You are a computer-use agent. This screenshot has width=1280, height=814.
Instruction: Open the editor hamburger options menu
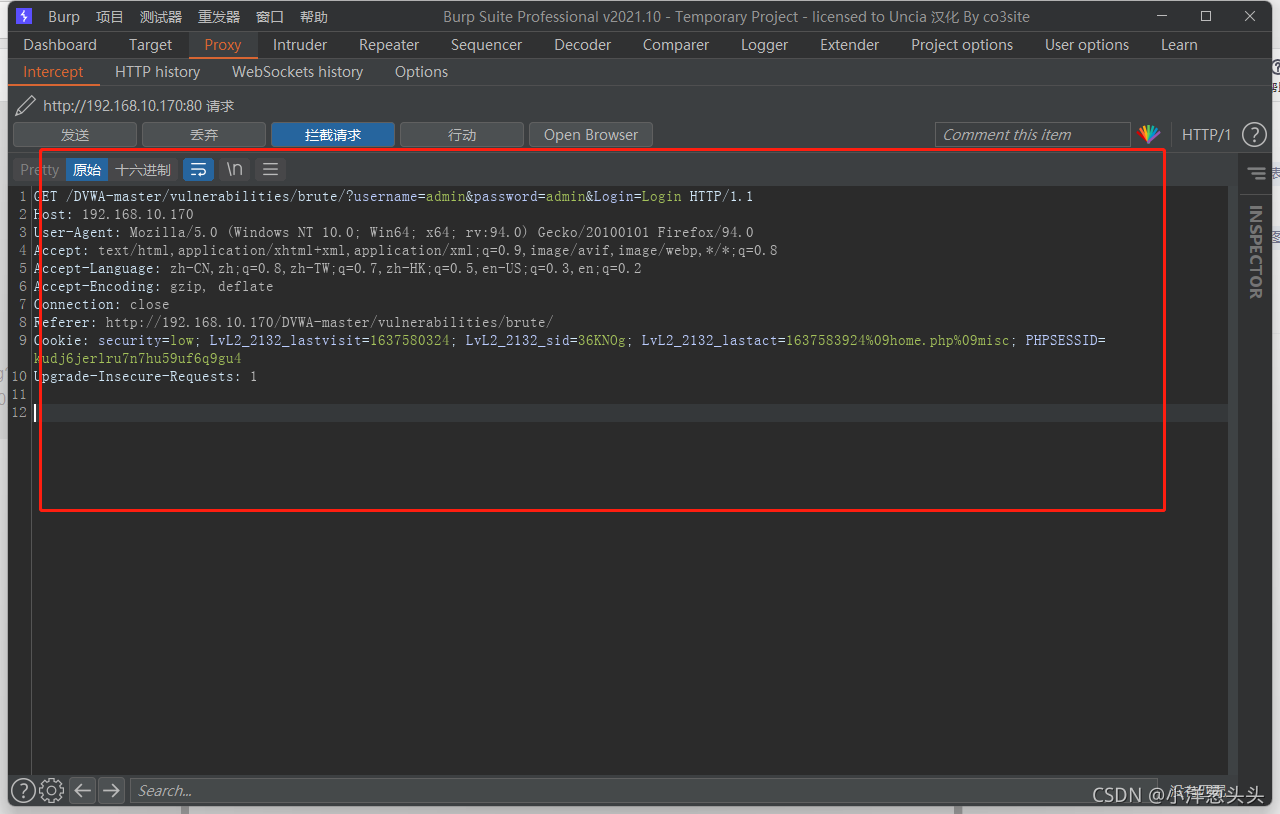270,169
